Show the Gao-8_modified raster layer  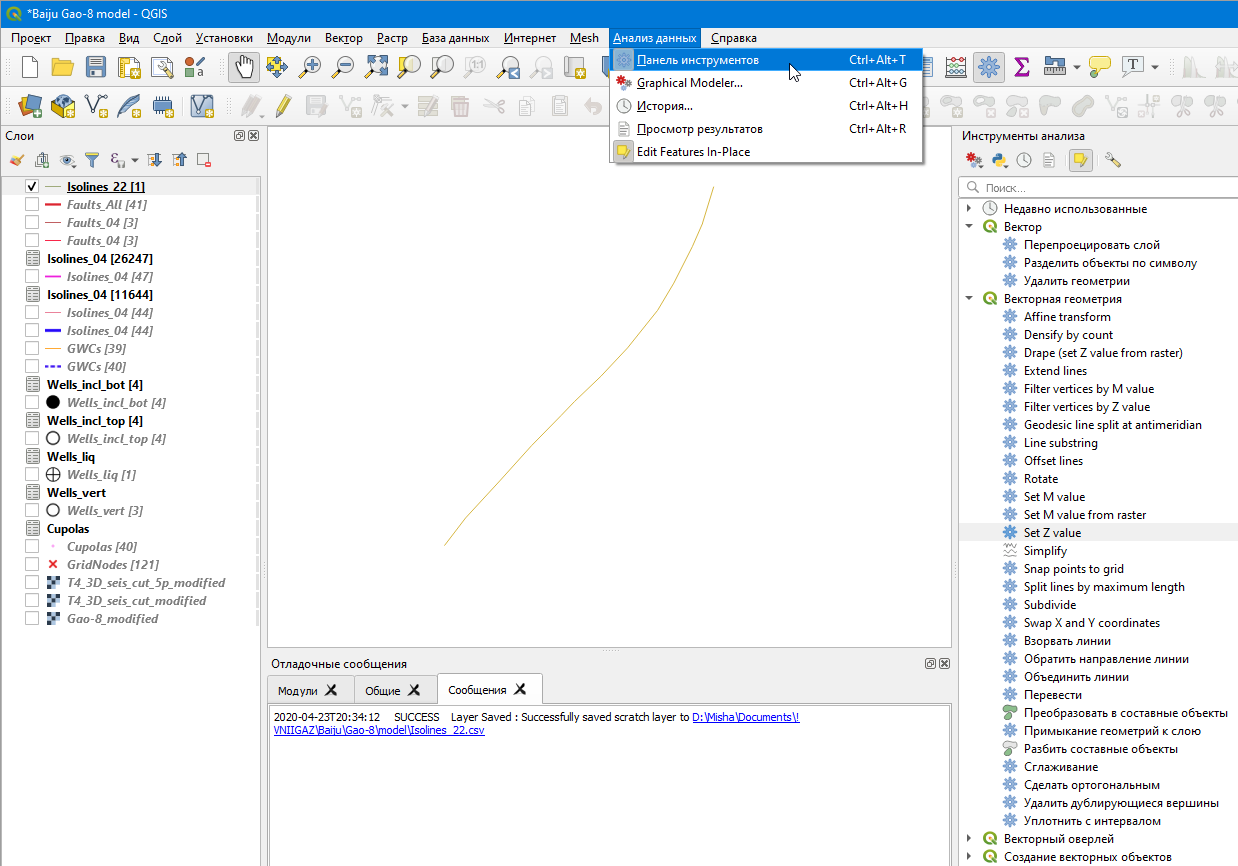[x=30, y=618]
